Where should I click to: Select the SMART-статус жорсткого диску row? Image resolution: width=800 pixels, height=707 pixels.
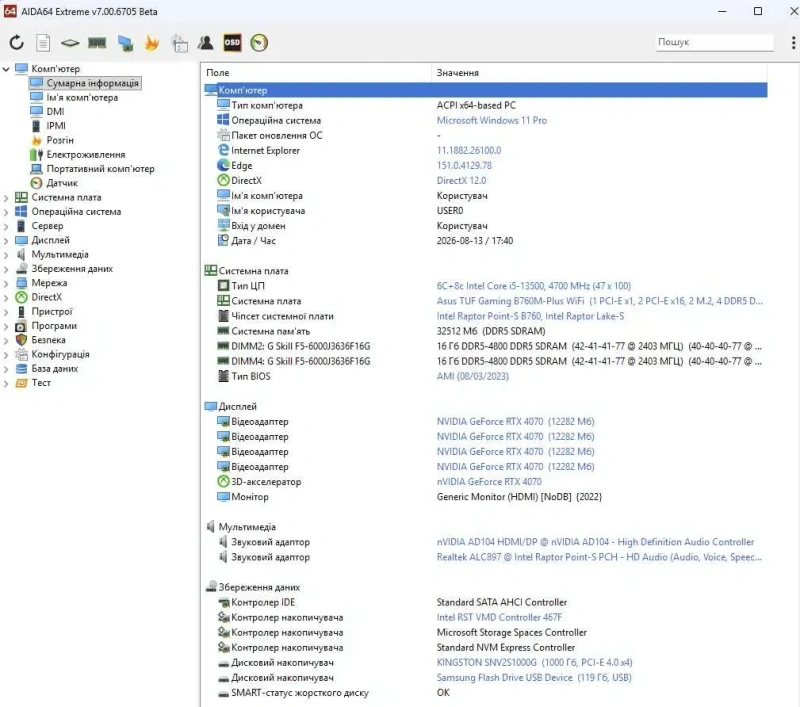(485, 693)
